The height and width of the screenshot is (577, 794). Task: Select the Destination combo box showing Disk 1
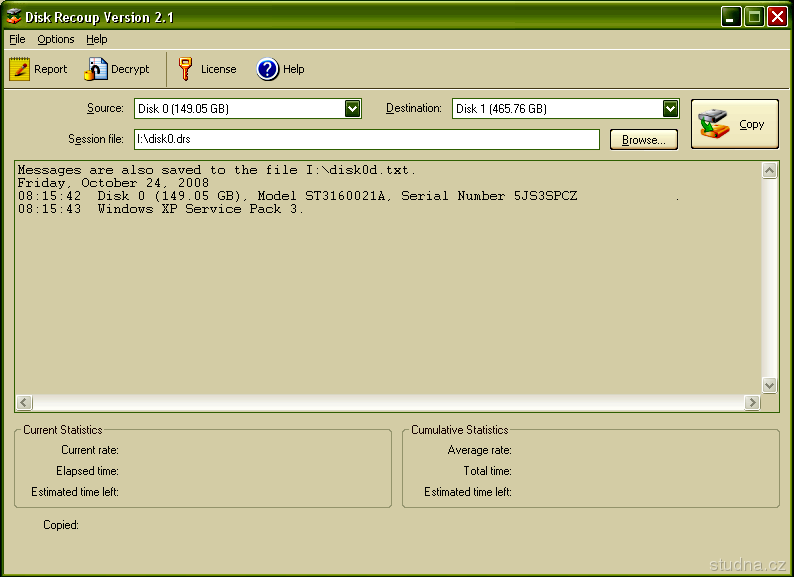[566, 108]
